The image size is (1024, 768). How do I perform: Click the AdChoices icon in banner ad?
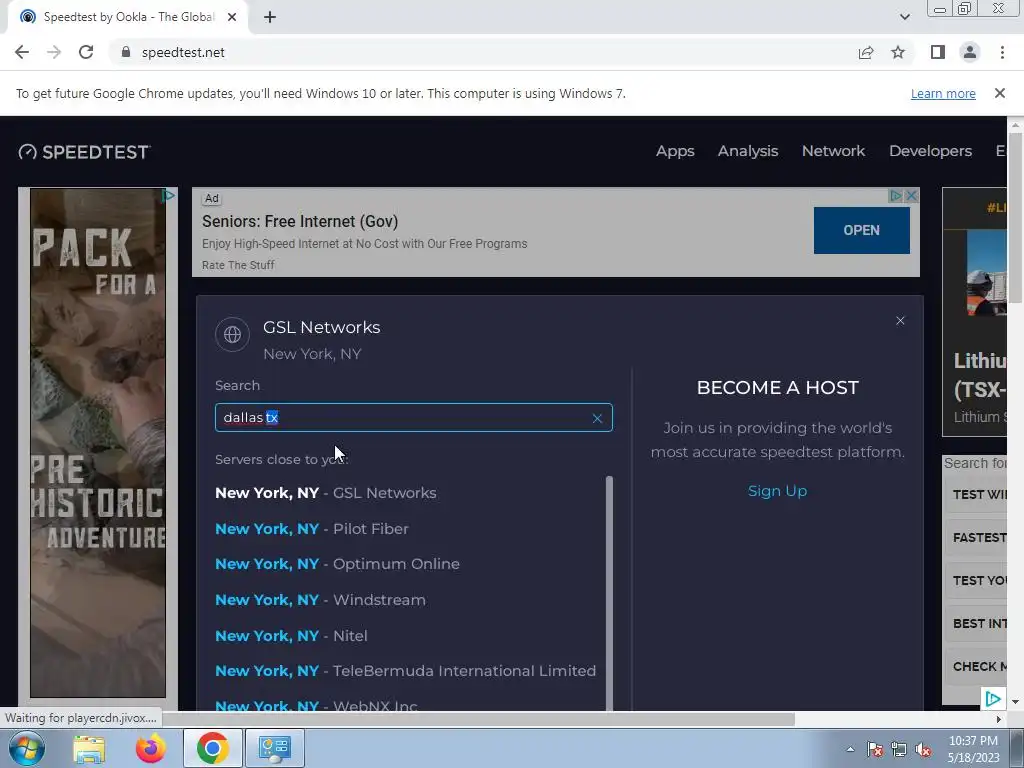click(896, 196)
